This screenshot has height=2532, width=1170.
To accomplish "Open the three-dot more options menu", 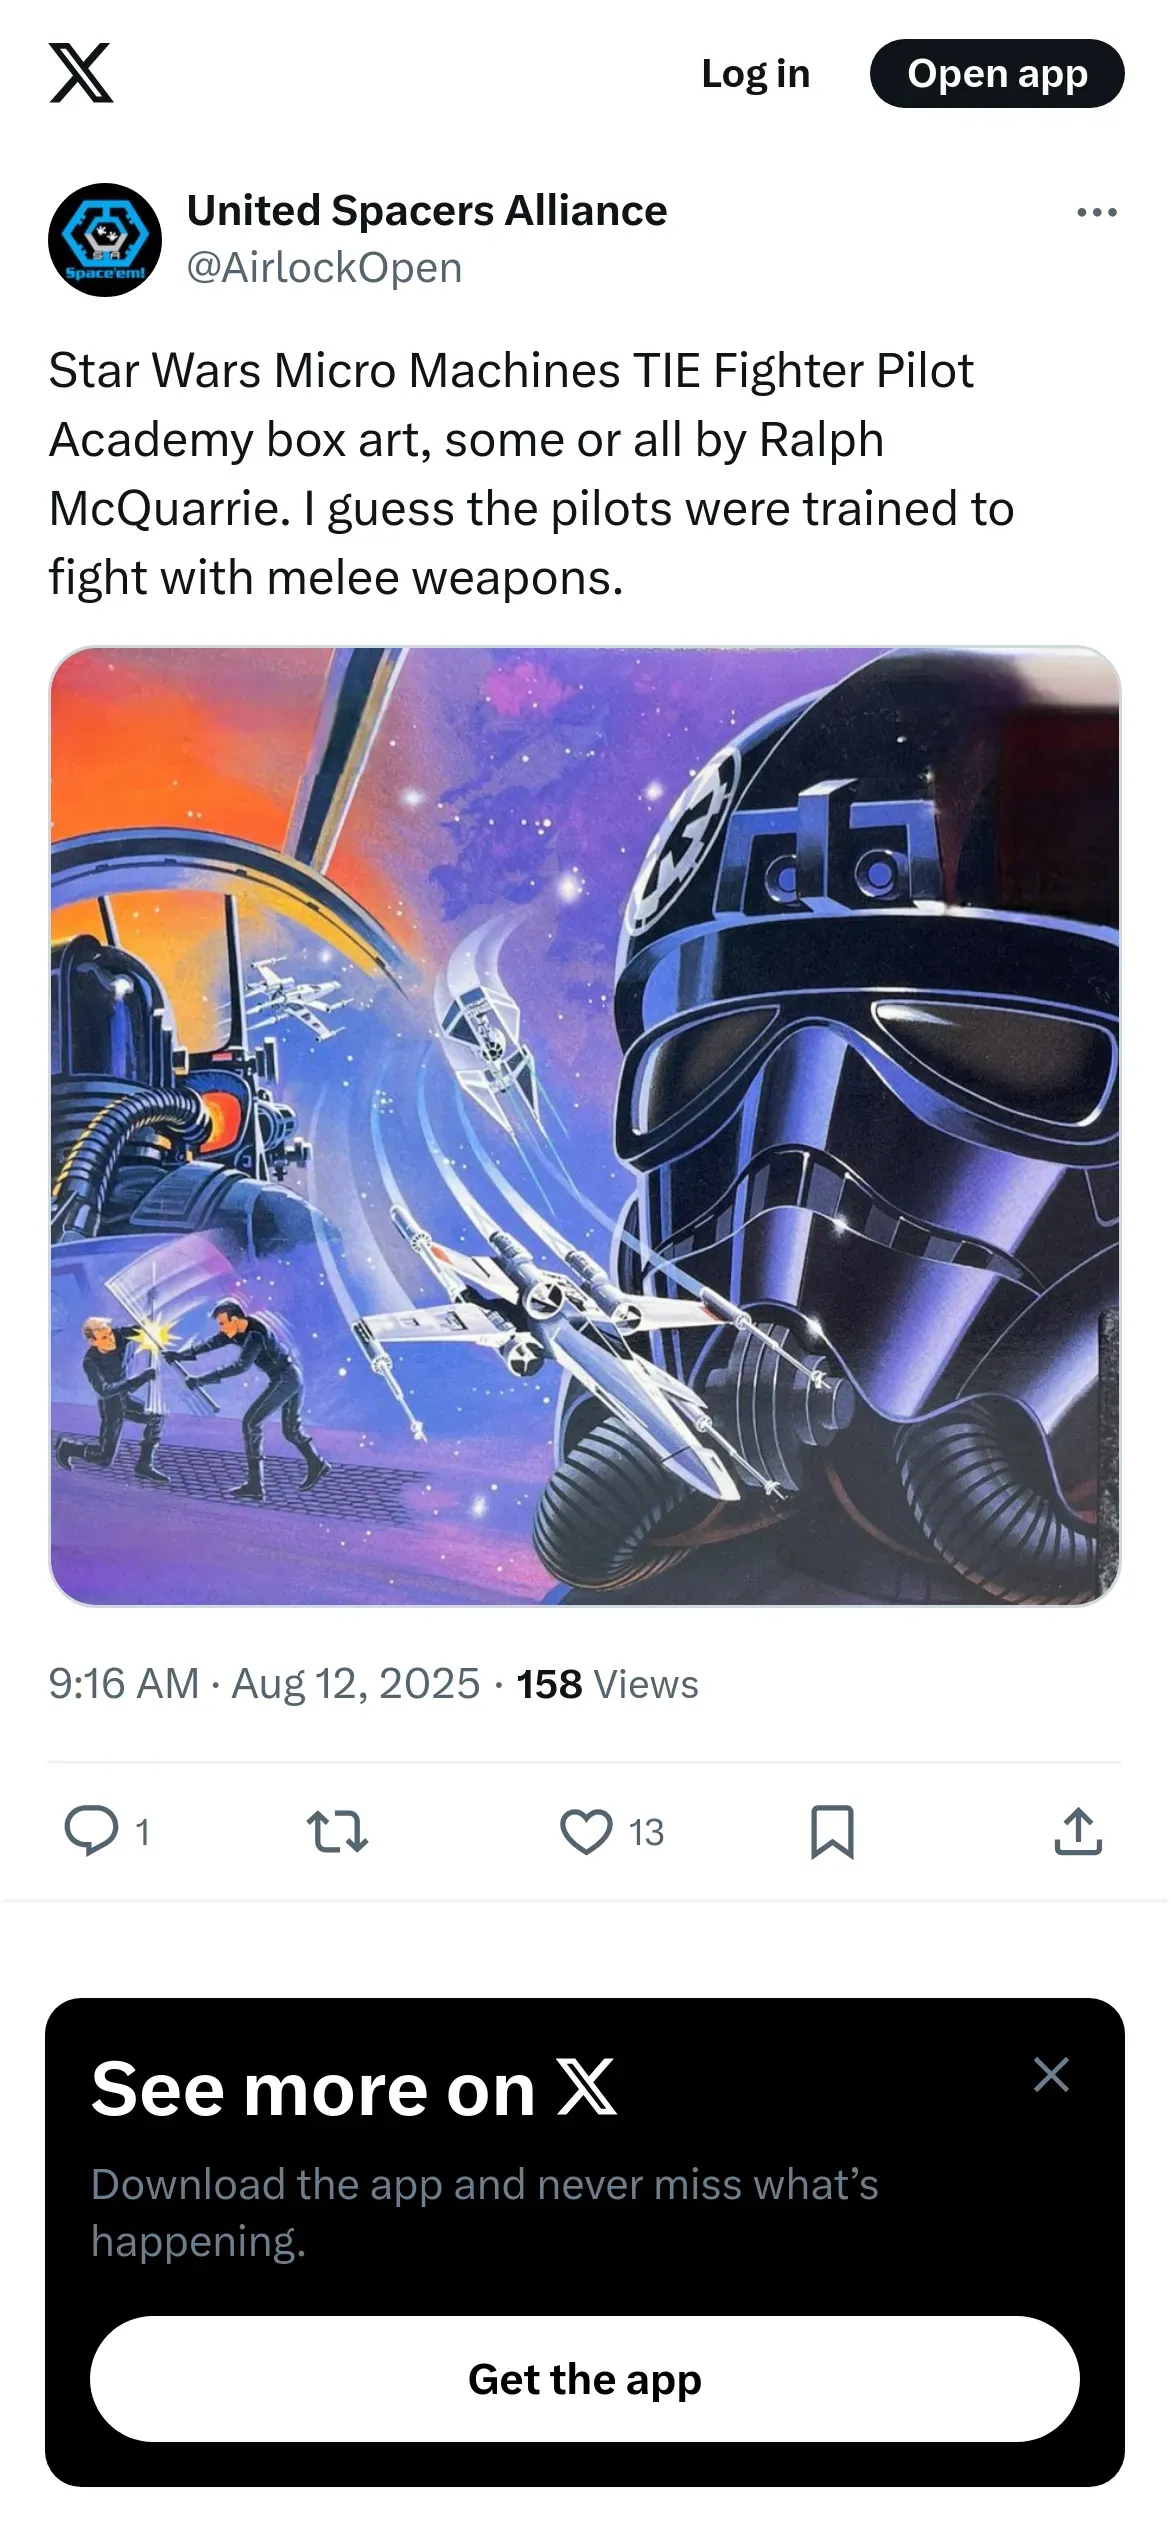I will pos(1097,212).
